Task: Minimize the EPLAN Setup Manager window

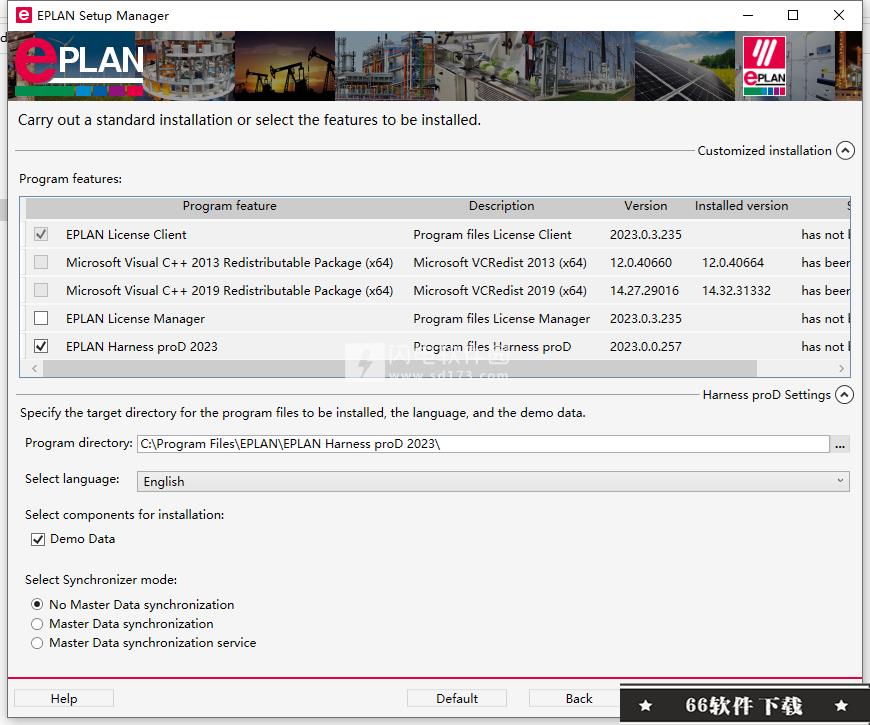Action: click(748, 15)
